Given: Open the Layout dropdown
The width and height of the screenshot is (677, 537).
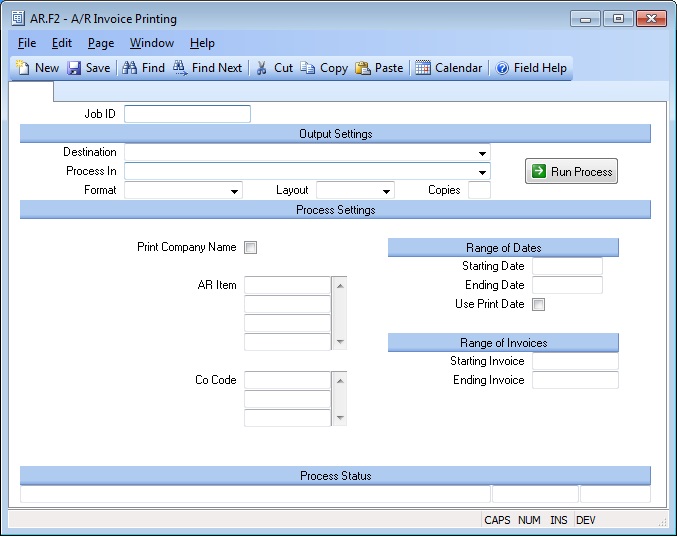Looking at the screenshot, I should click(387, 191).
